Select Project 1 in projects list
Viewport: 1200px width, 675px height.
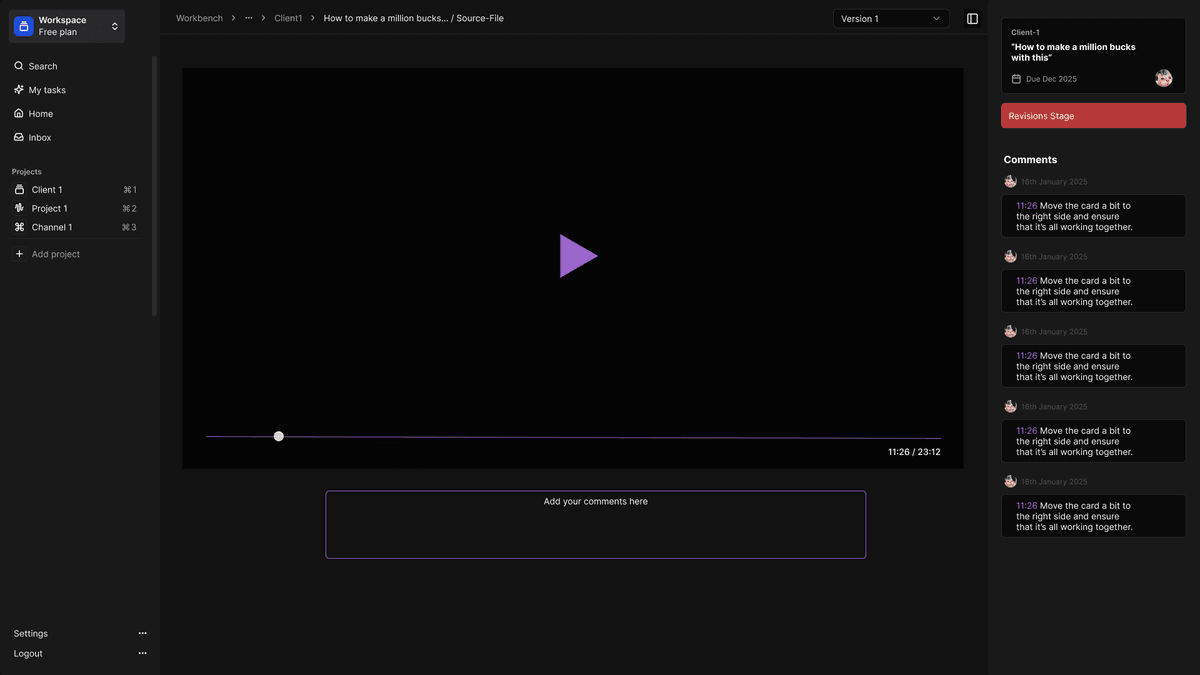pos(49,209)
